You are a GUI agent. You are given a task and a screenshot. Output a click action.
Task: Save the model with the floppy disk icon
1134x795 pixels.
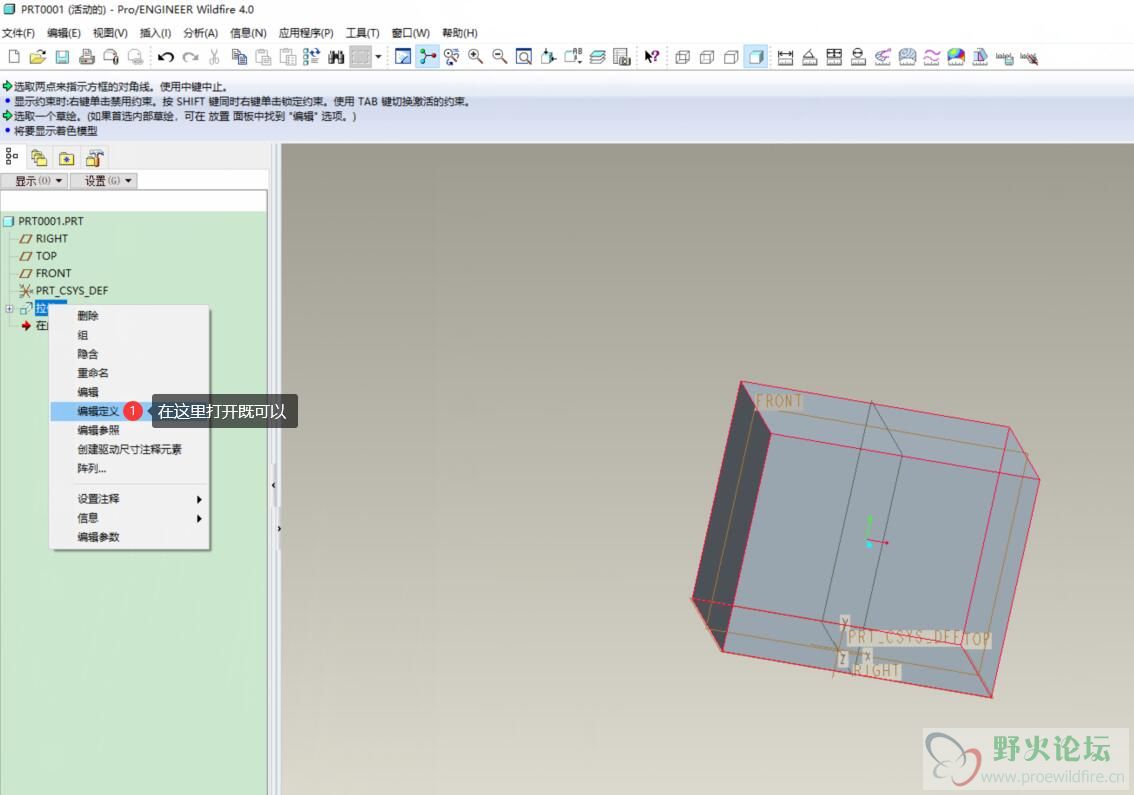tap(62, 56)
